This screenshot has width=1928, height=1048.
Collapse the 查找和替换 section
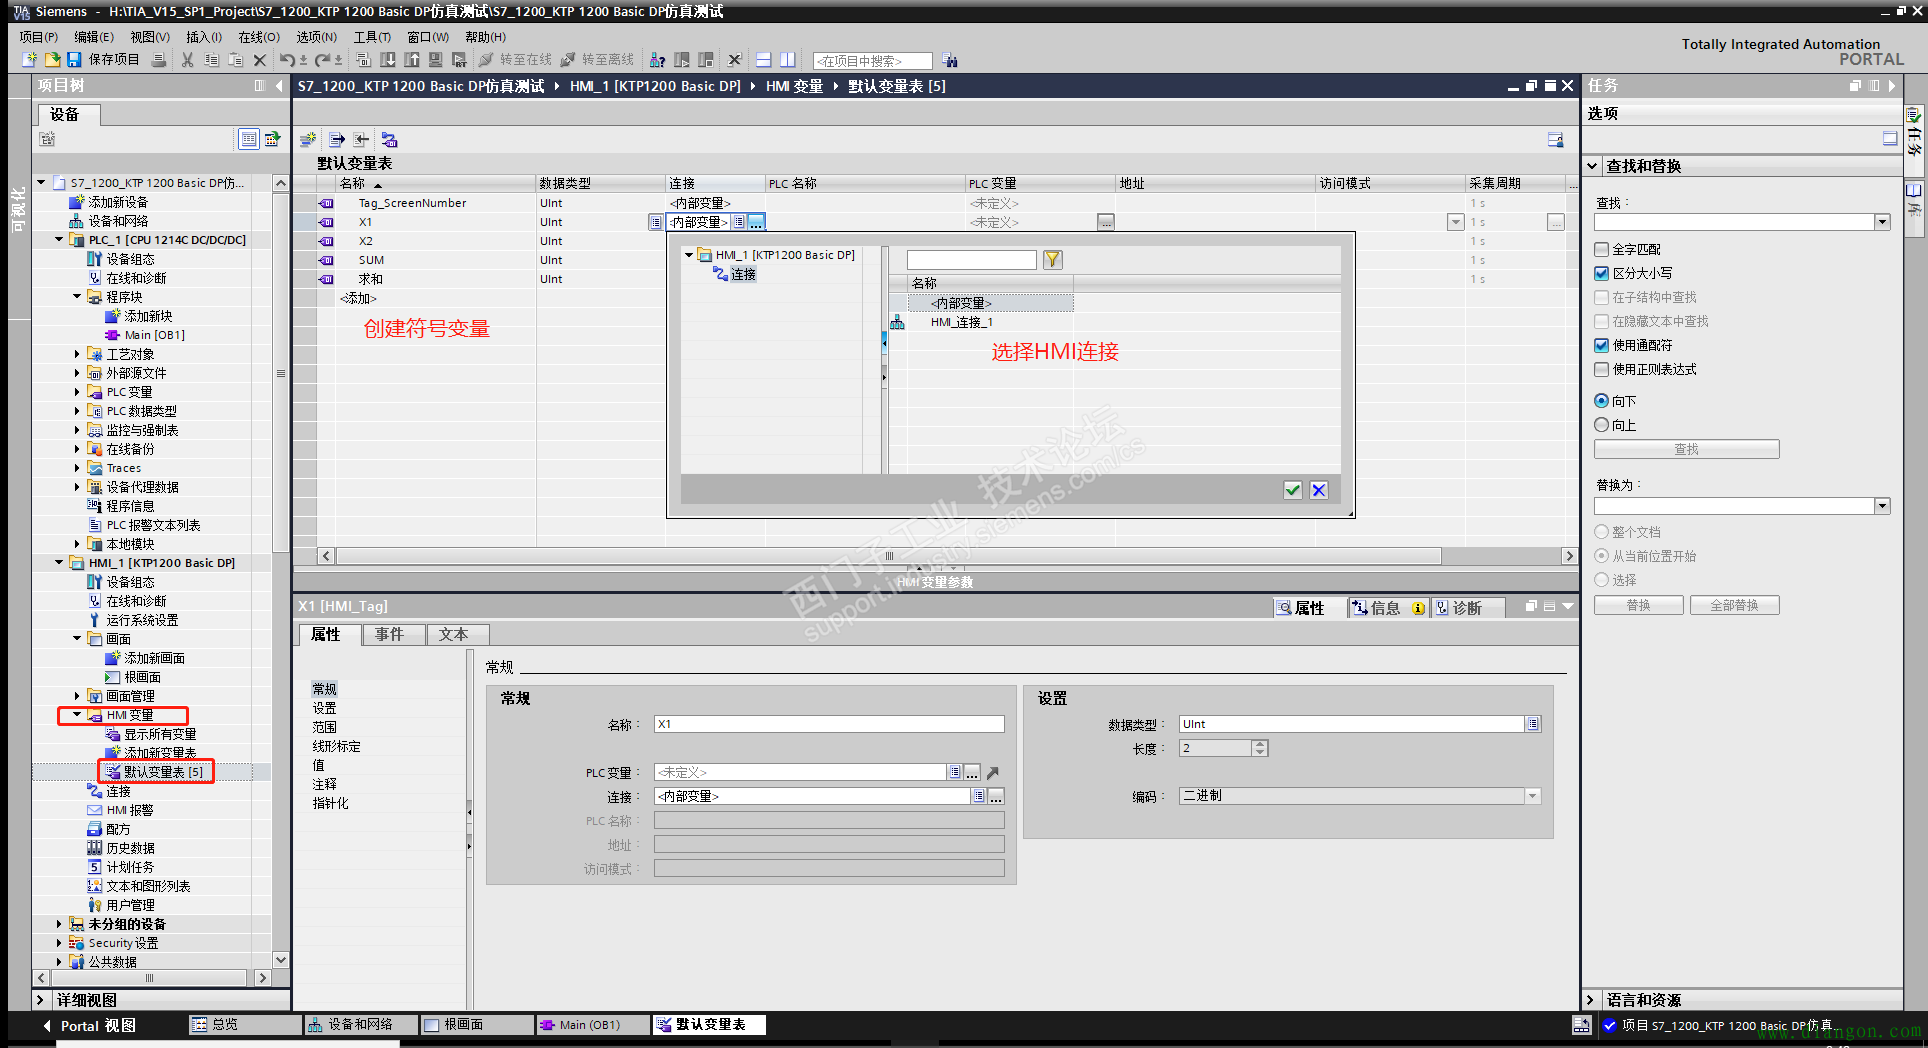[1592, 166]
